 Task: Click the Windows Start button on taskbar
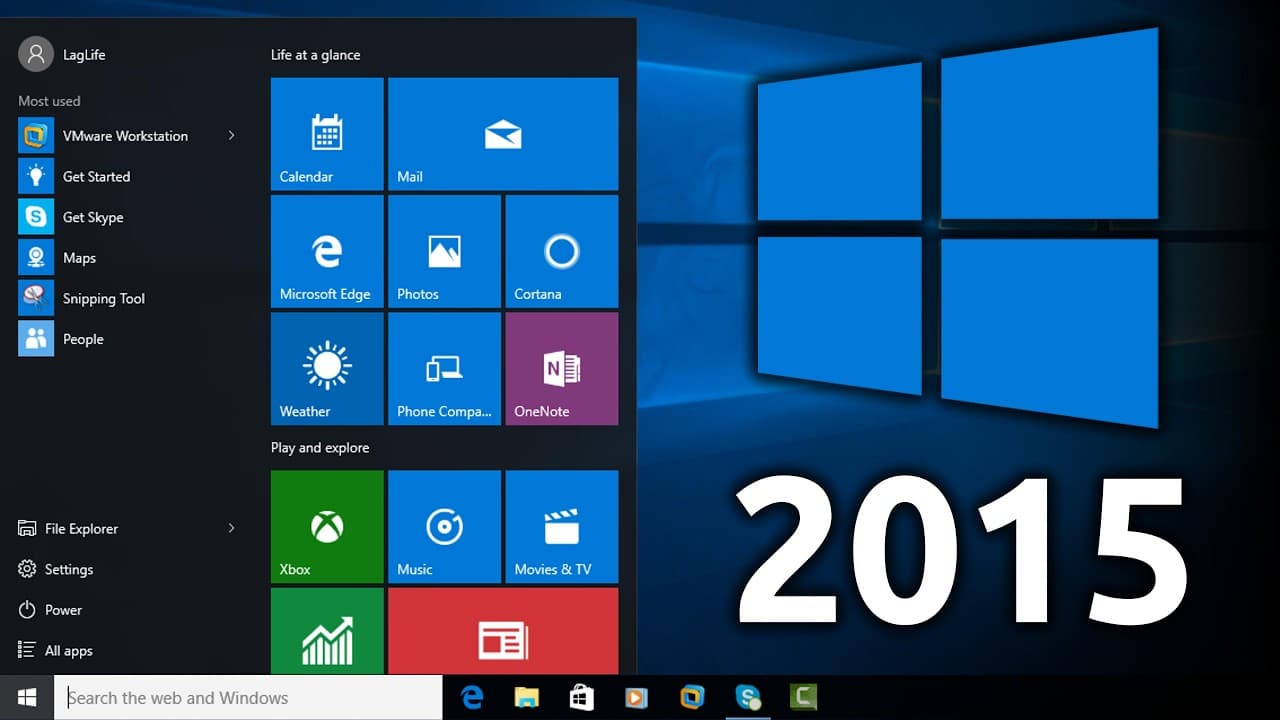(27, 697)
